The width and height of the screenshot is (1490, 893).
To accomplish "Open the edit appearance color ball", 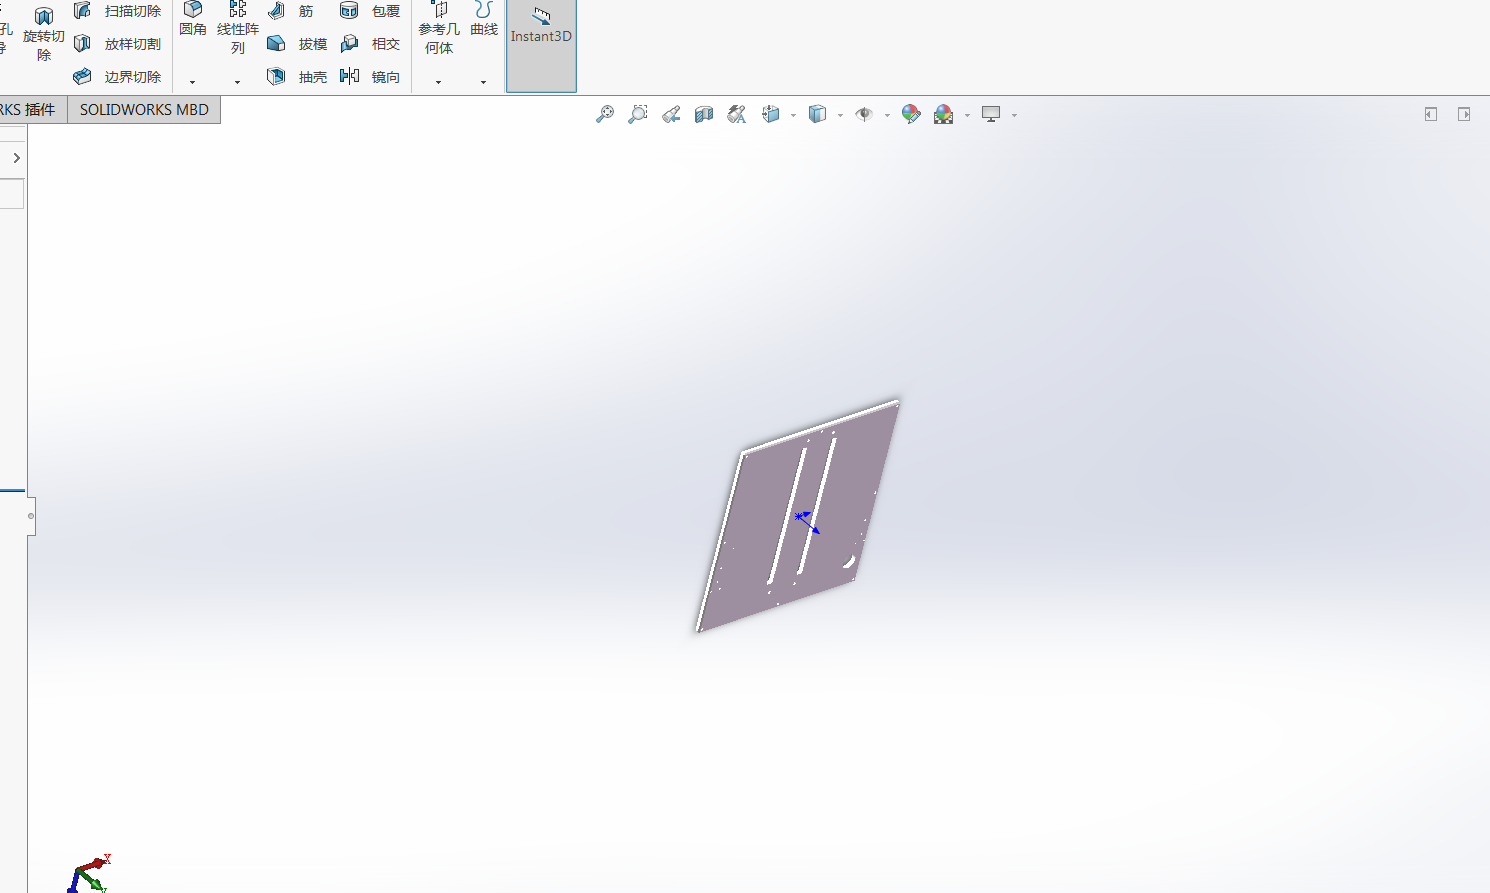I will coord(910,114).
